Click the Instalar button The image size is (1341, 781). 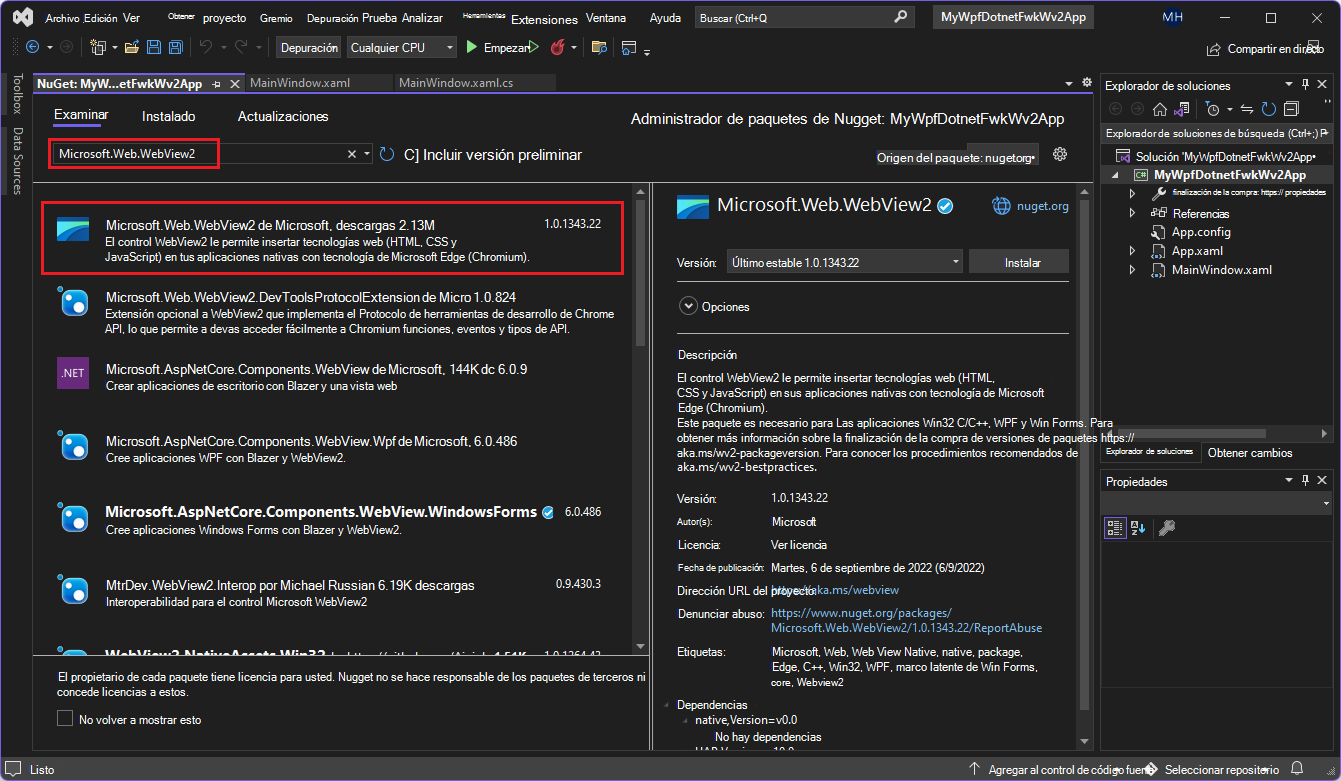coord(1018,262)
